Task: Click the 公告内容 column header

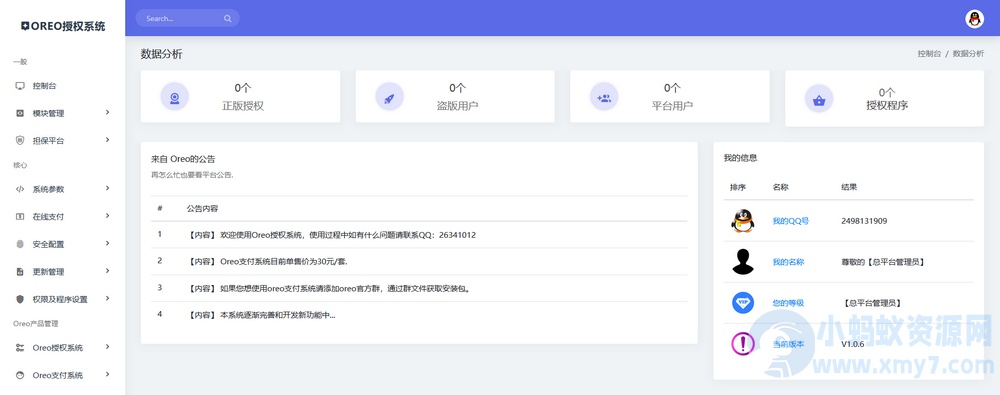Action: tap(202, 209)
